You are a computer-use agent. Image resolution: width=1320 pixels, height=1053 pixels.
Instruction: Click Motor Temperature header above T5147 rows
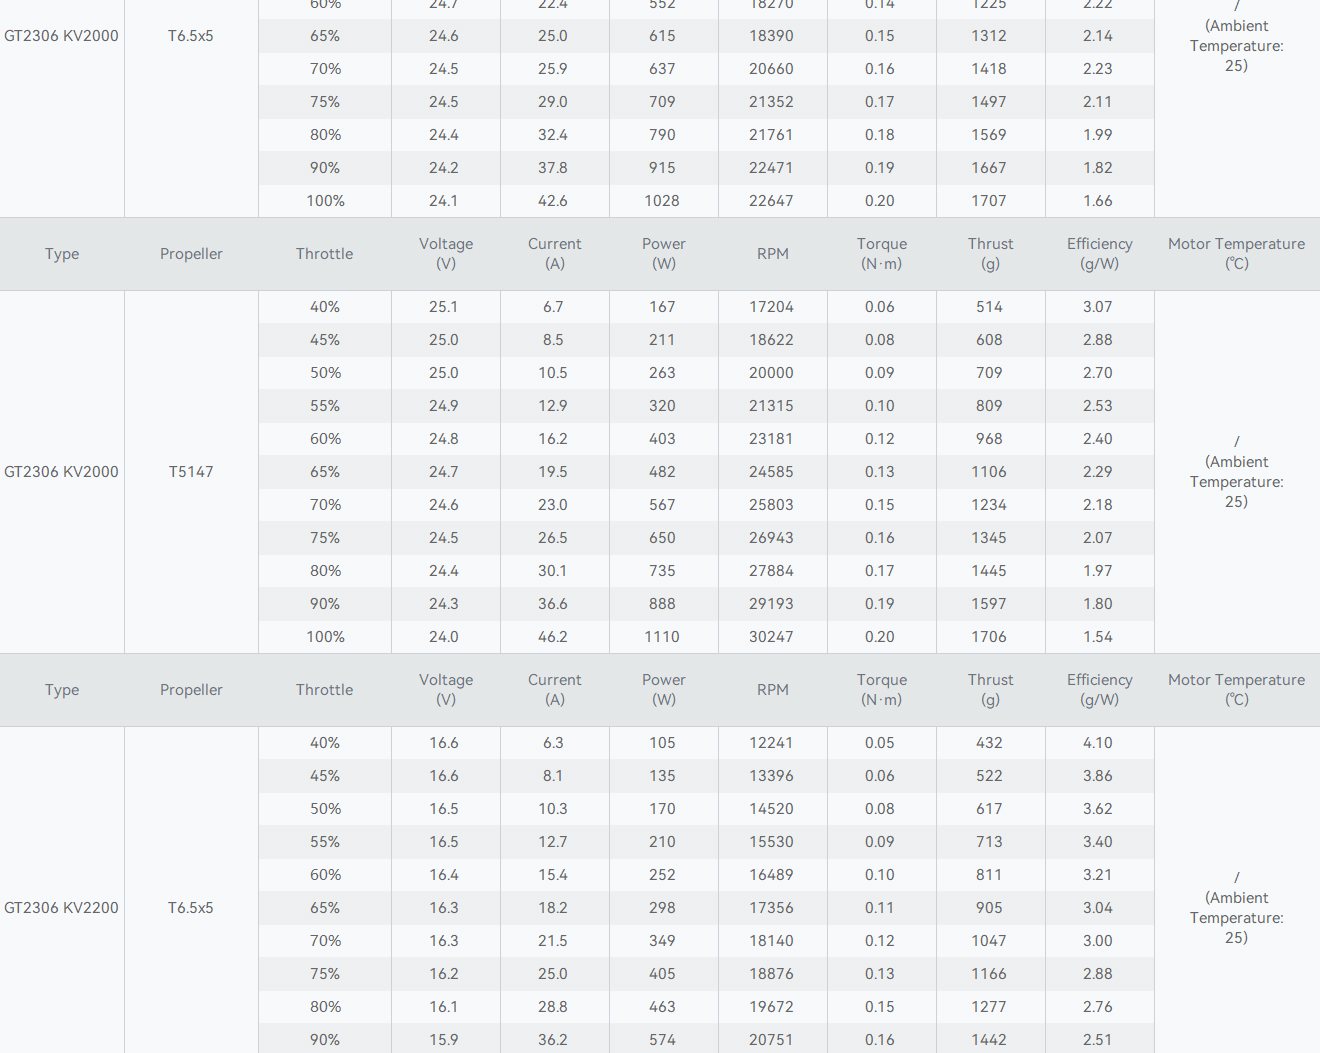click(1236, 254)
